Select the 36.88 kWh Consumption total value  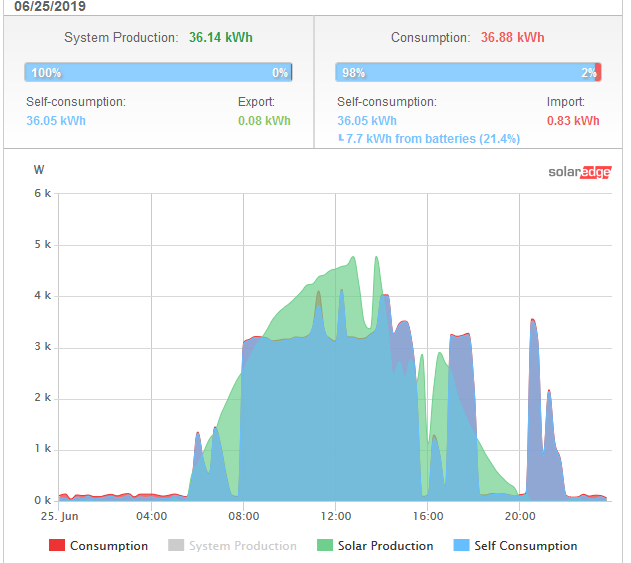tap(512, 38)
